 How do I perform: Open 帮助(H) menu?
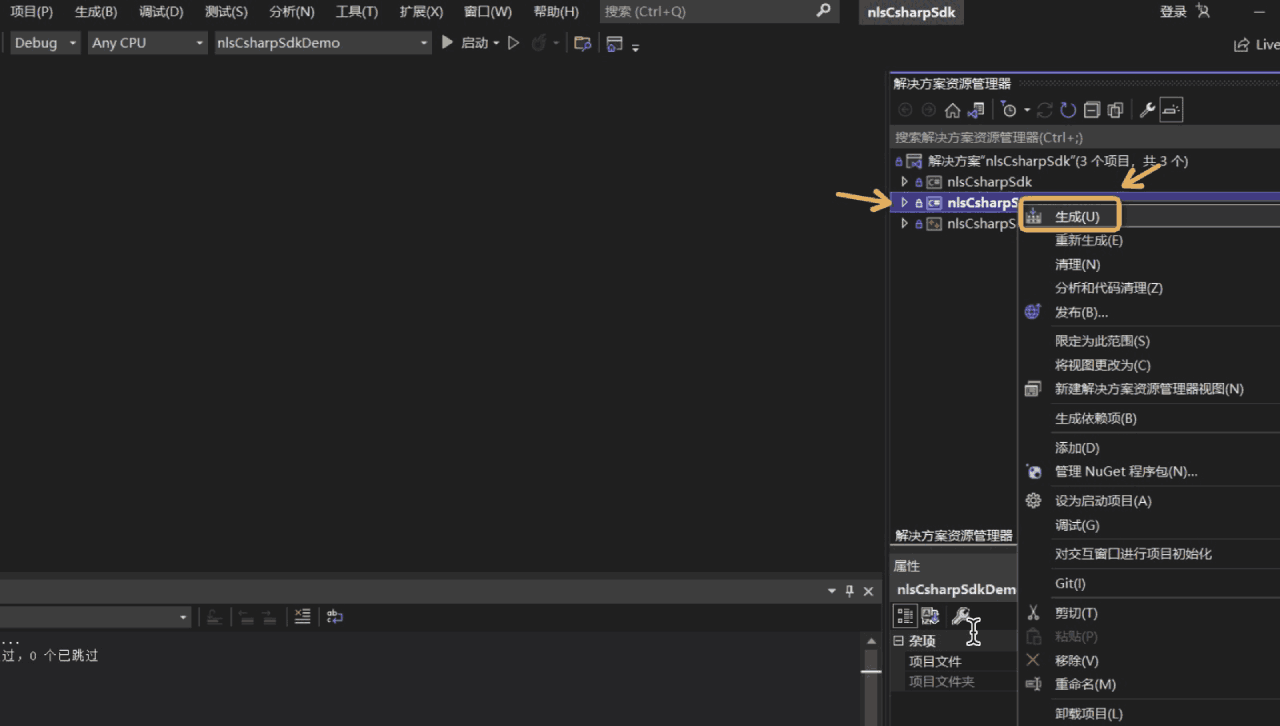click(556, 11)
